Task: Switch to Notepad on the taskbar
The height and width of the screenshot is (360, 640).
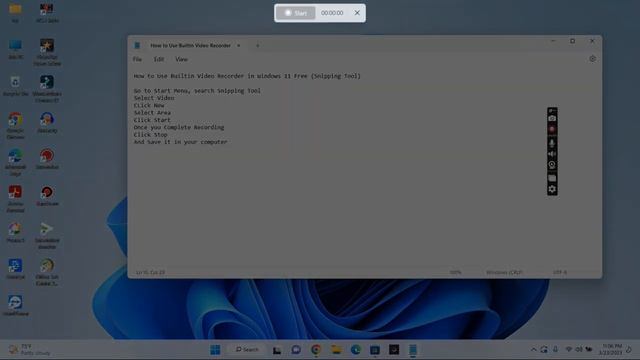Action: (x=413, y=350)
